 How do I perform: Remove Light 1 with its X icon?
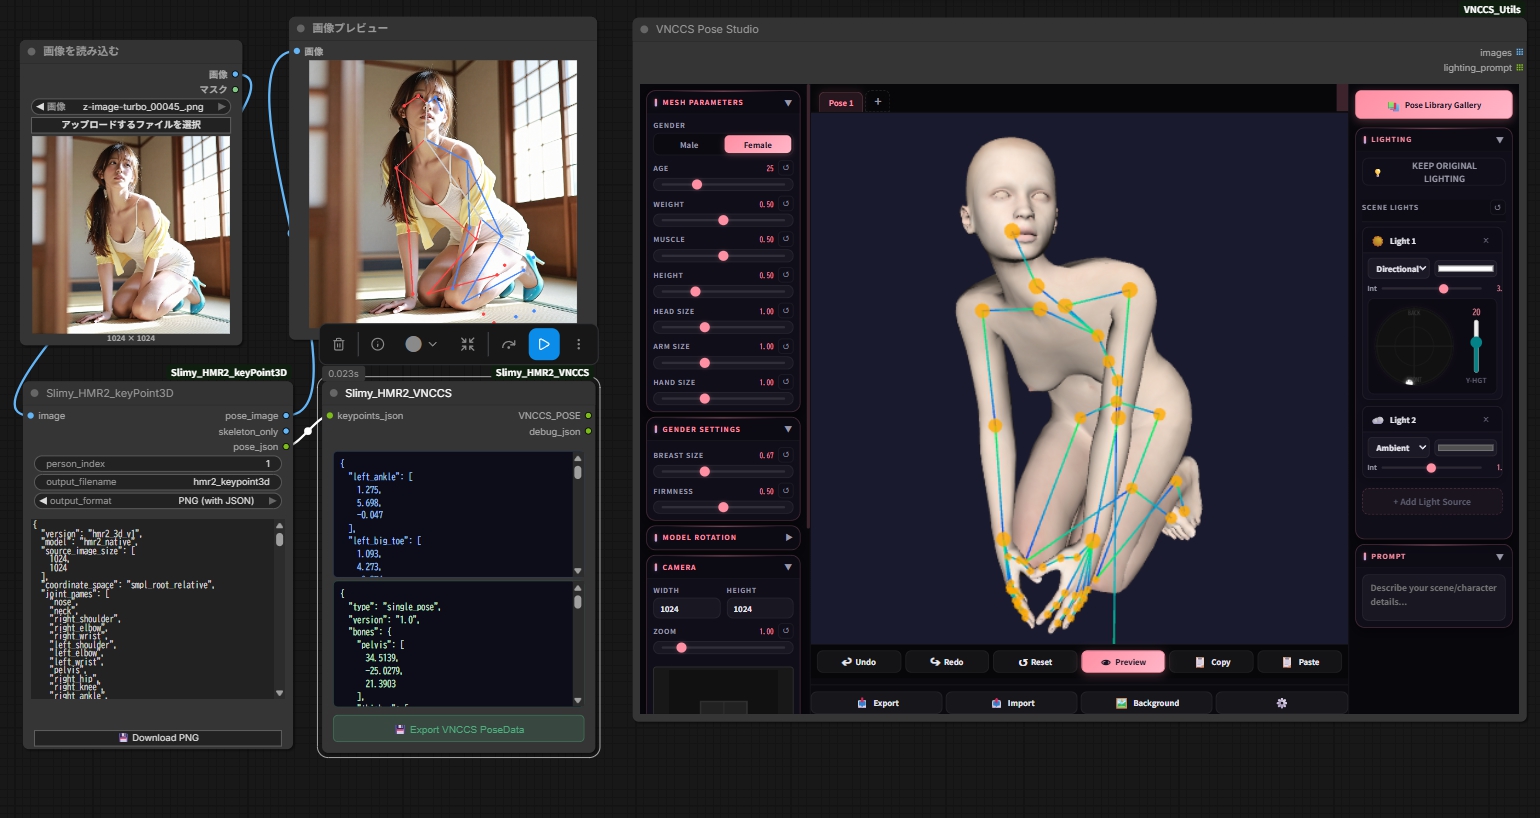click(1486, 241)
